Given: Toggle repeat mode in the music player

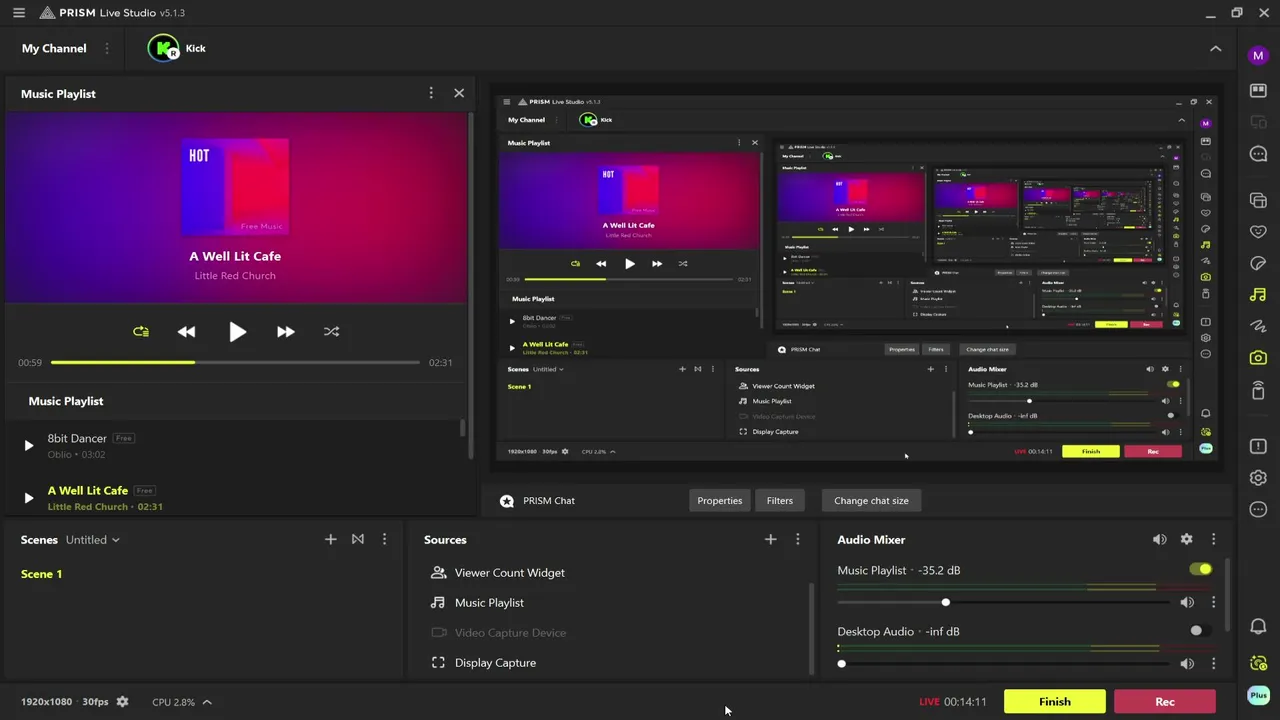Looking at the screenshot, I should tap(141, 331).
